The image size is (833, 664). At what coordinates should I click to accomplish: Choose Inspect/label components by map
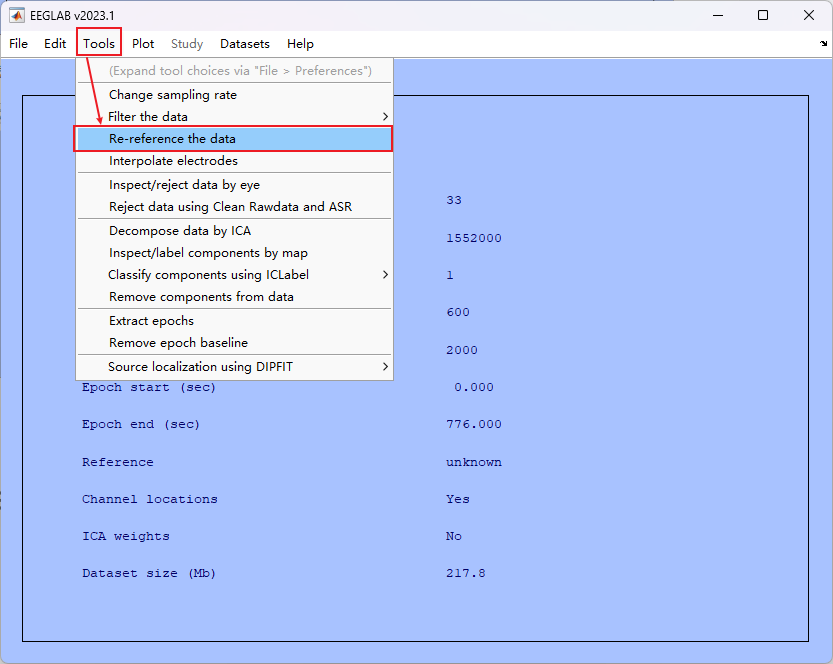234,253
